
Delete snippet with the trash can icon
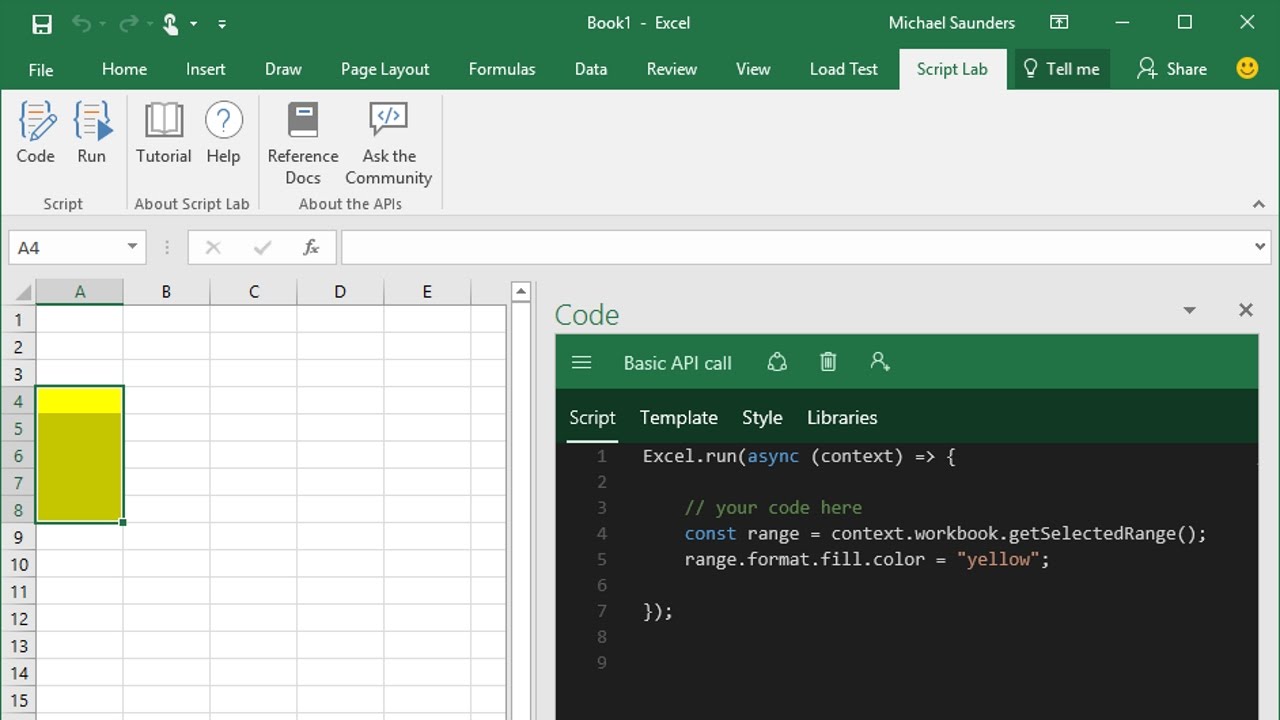coord(828,362)
